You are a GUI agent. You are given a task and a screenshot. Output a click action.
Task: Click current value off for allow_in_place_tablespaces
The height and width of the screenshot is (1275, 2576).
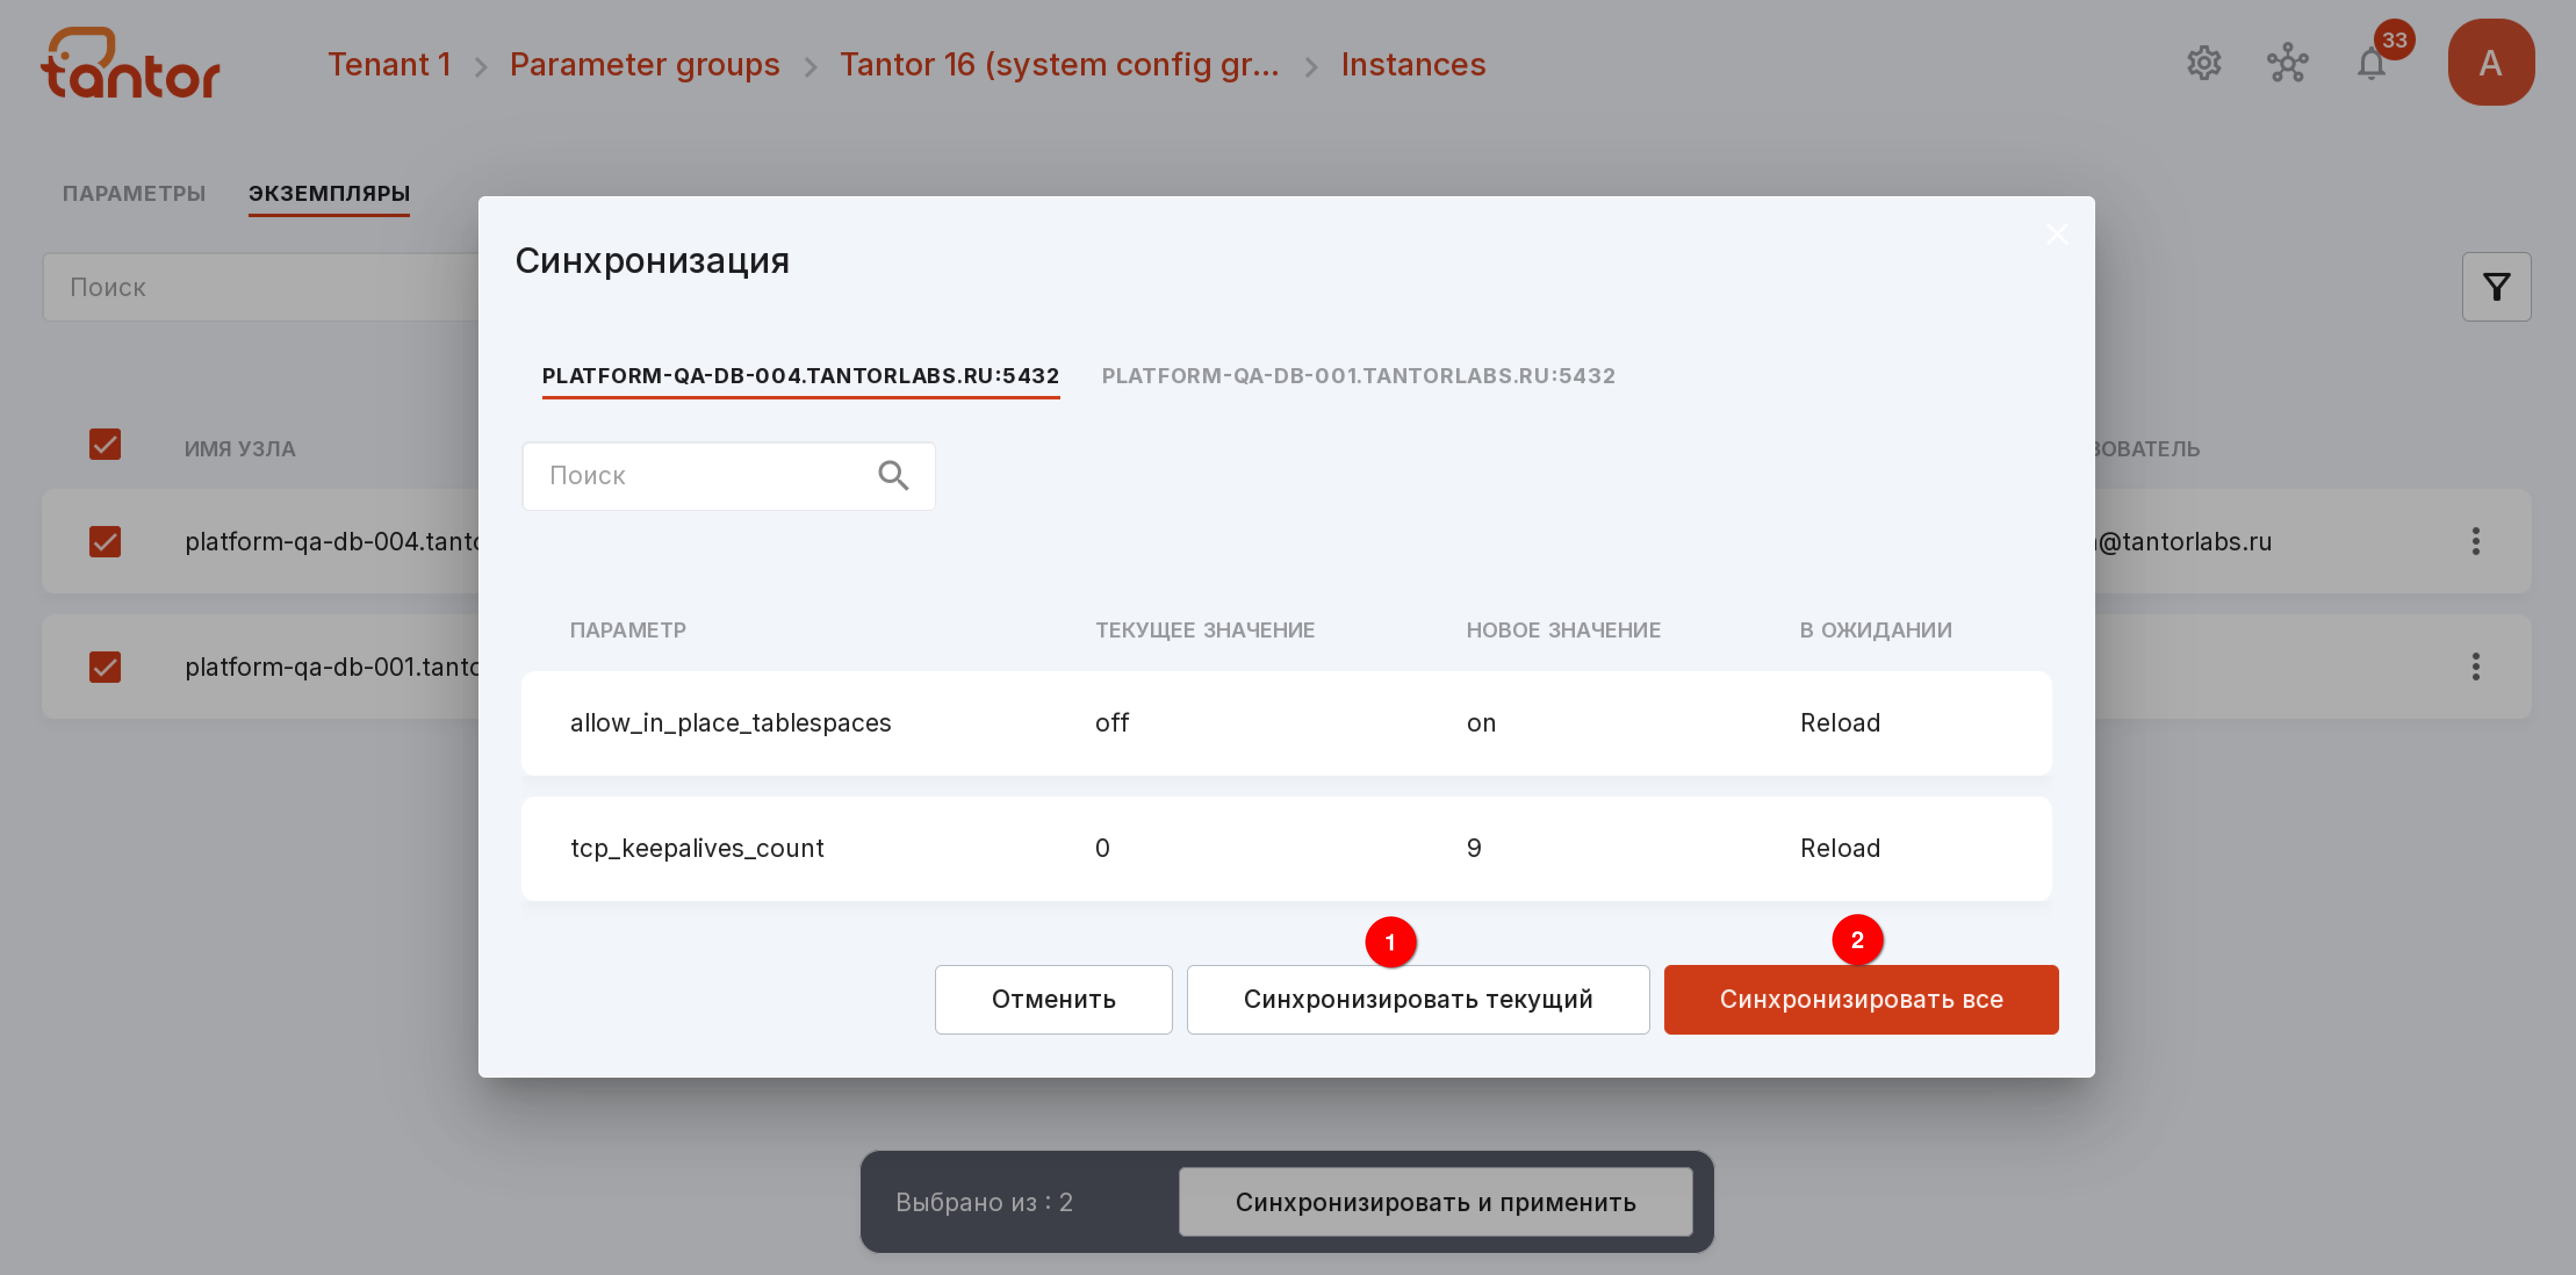pos(1111,722)
